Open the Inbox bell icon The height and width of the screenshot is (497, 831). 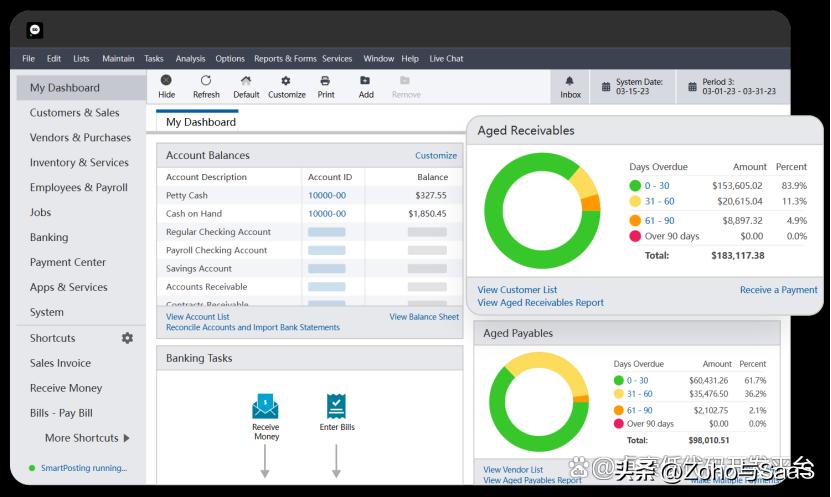tap(570, 81)
